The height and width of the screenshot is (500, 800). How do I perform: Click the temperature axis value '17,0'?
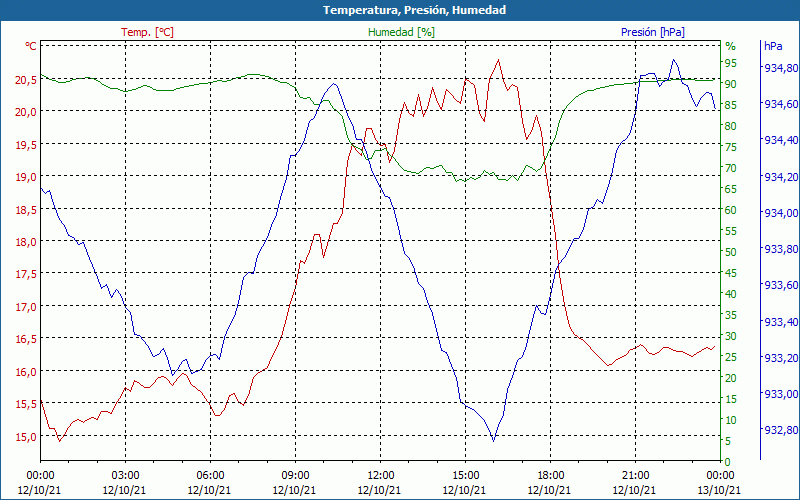[26, 308]
